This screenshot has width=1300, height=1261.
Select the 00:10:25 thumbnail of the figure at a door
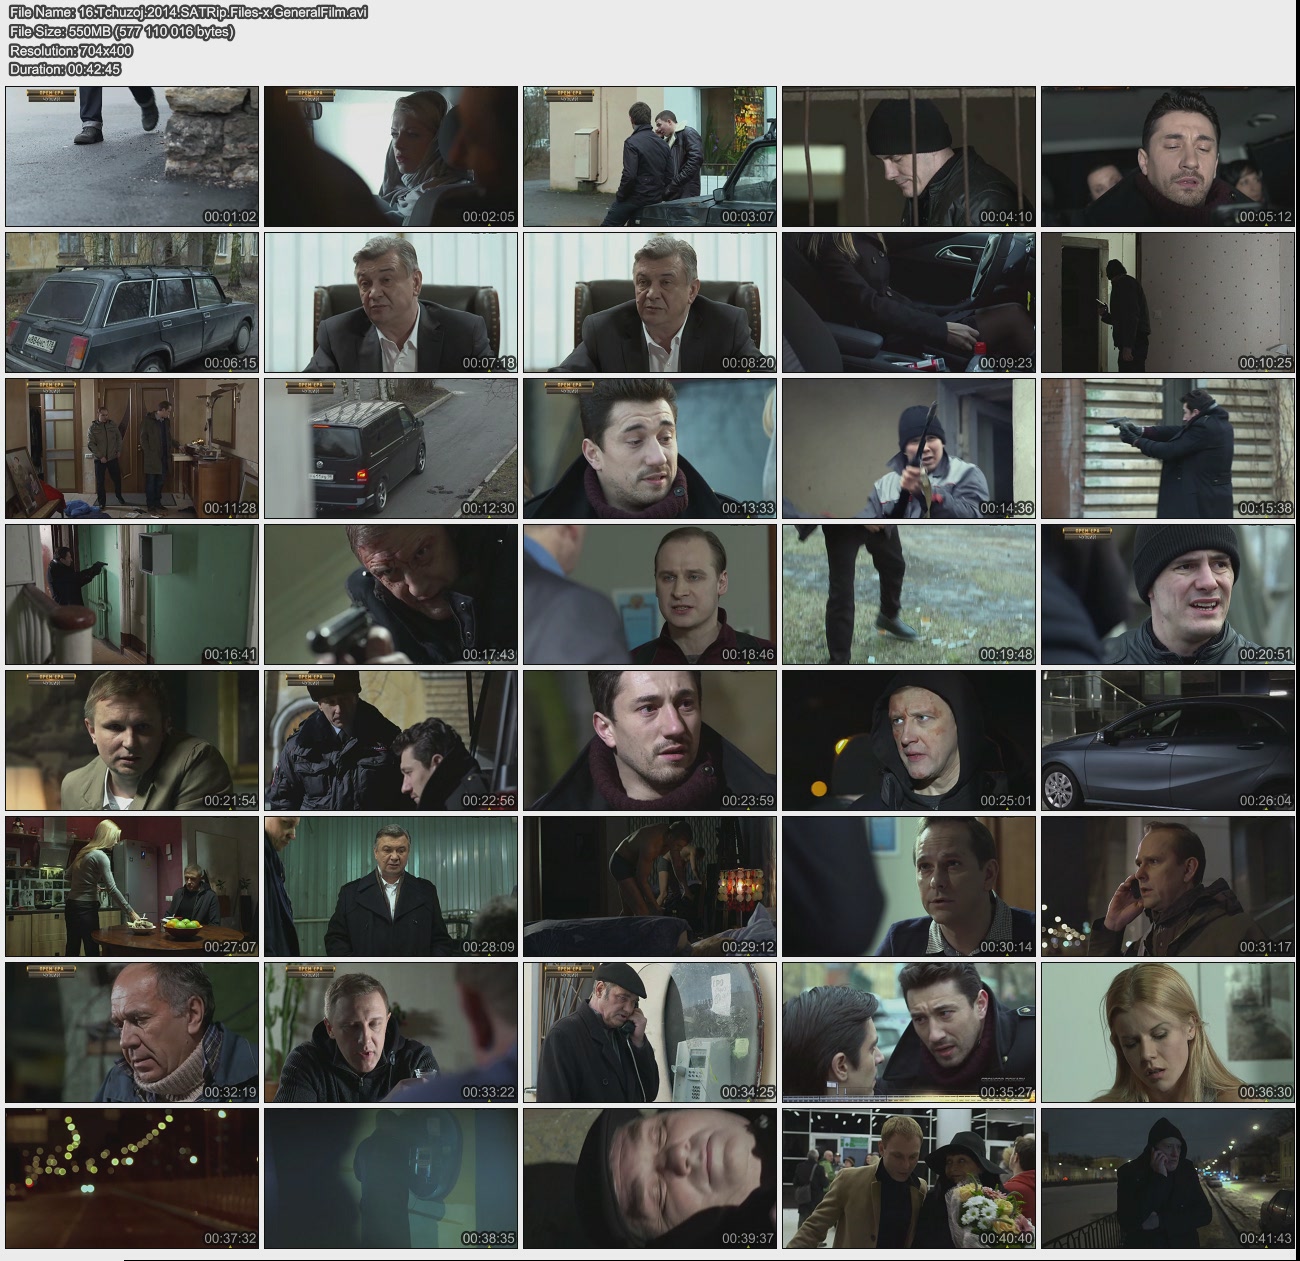pyautogui.click(x=1168, y=302)
